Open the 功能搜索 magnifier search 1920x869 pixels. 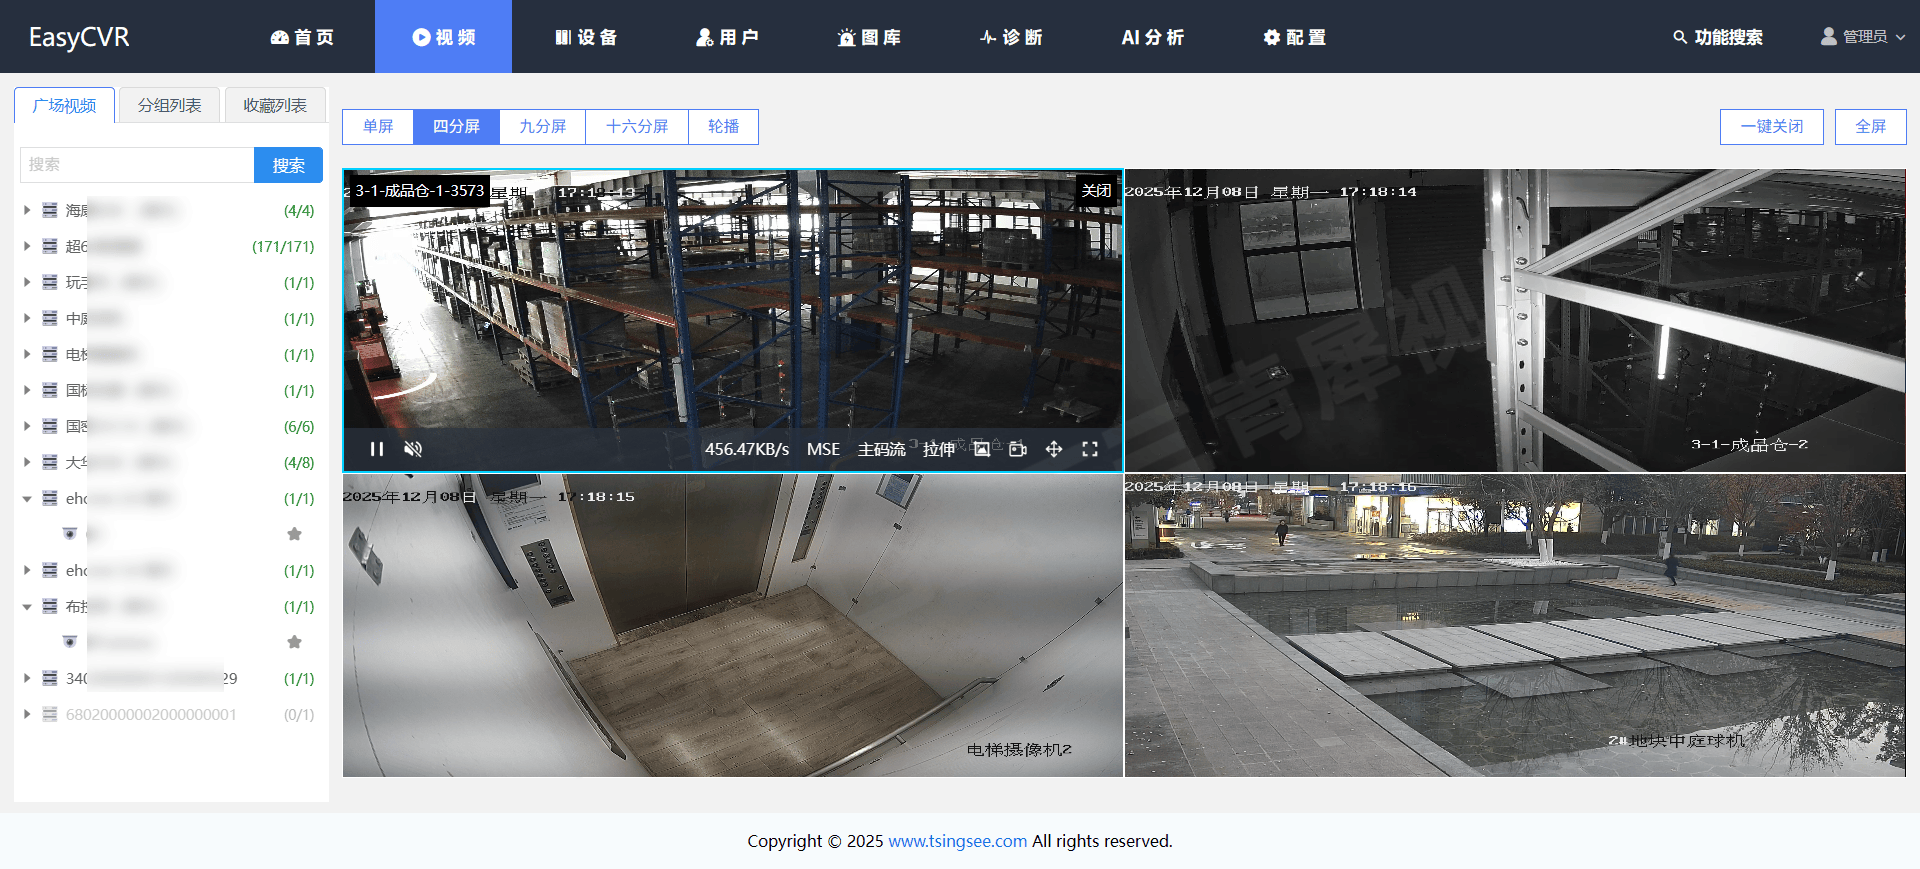coord(1717,37)
